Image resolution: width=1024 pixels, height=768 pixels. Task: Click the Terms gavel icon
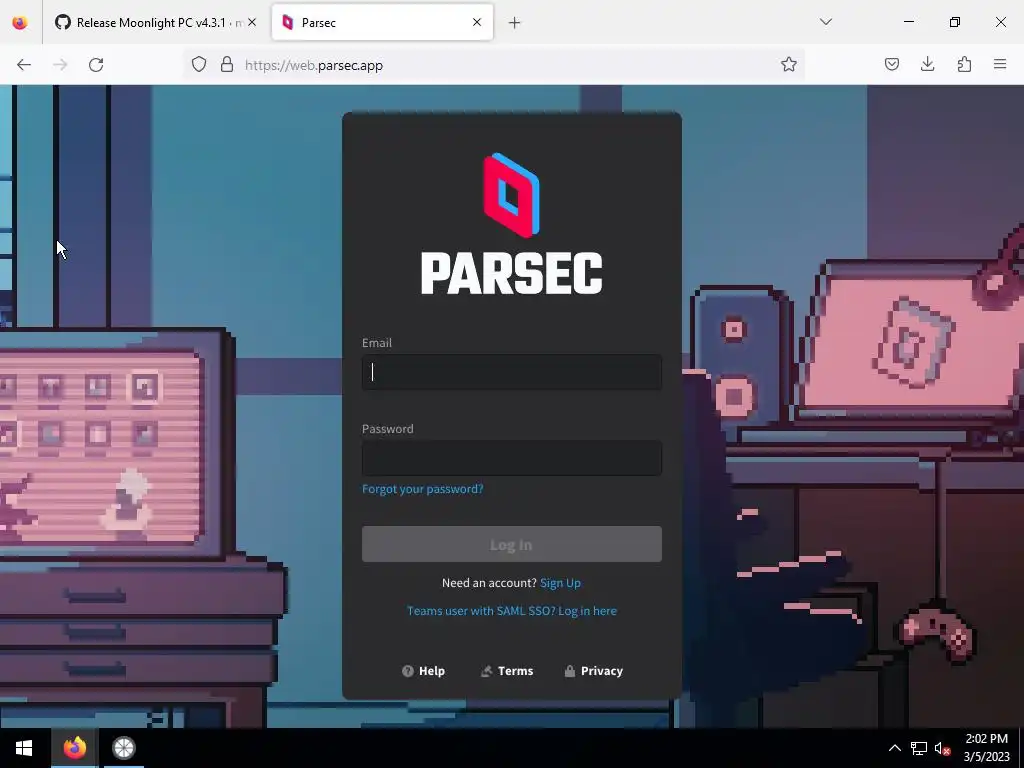coord(486,671)
